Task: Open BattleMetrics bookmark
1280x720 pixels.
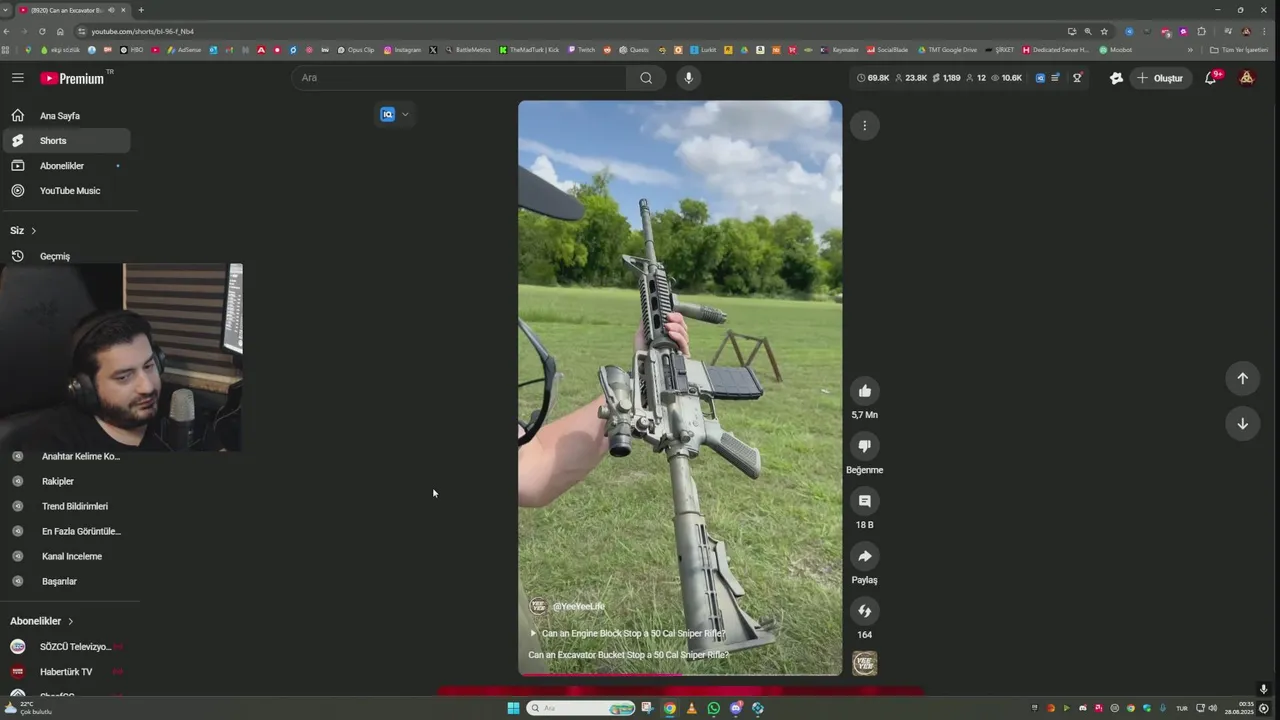Action: click(x=468, y=50)
